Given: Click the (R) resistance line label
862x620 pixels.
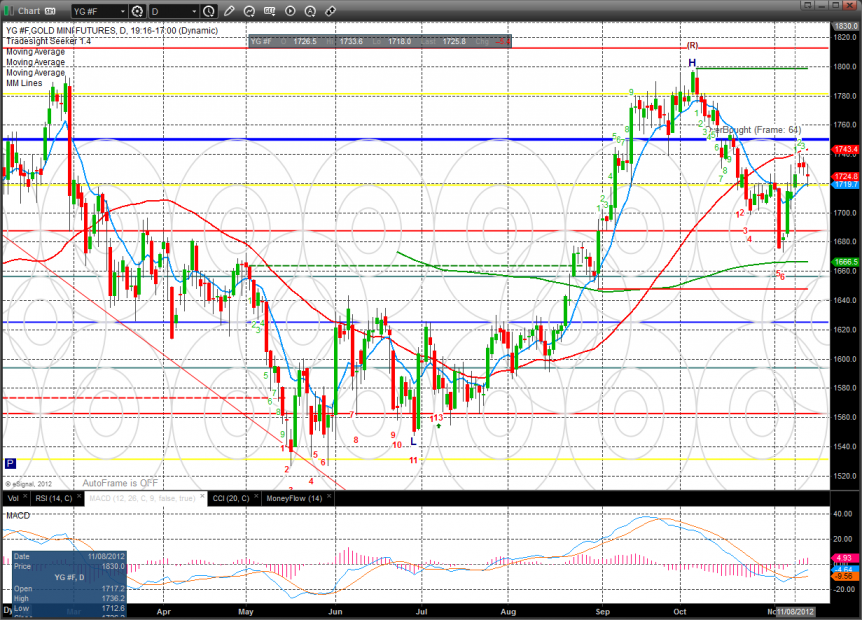Looking at the screenshot, I should pyautogui.click(x=693, y=45).
